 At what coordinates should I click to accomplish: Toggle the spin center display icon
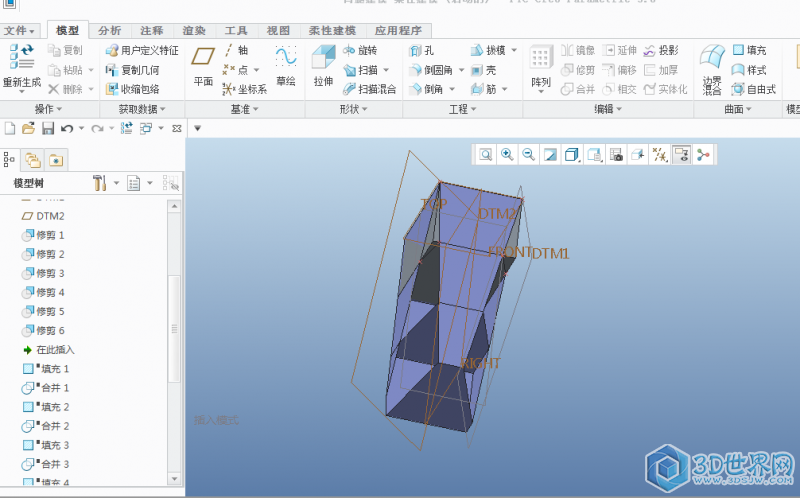click(x=704, y=154)
